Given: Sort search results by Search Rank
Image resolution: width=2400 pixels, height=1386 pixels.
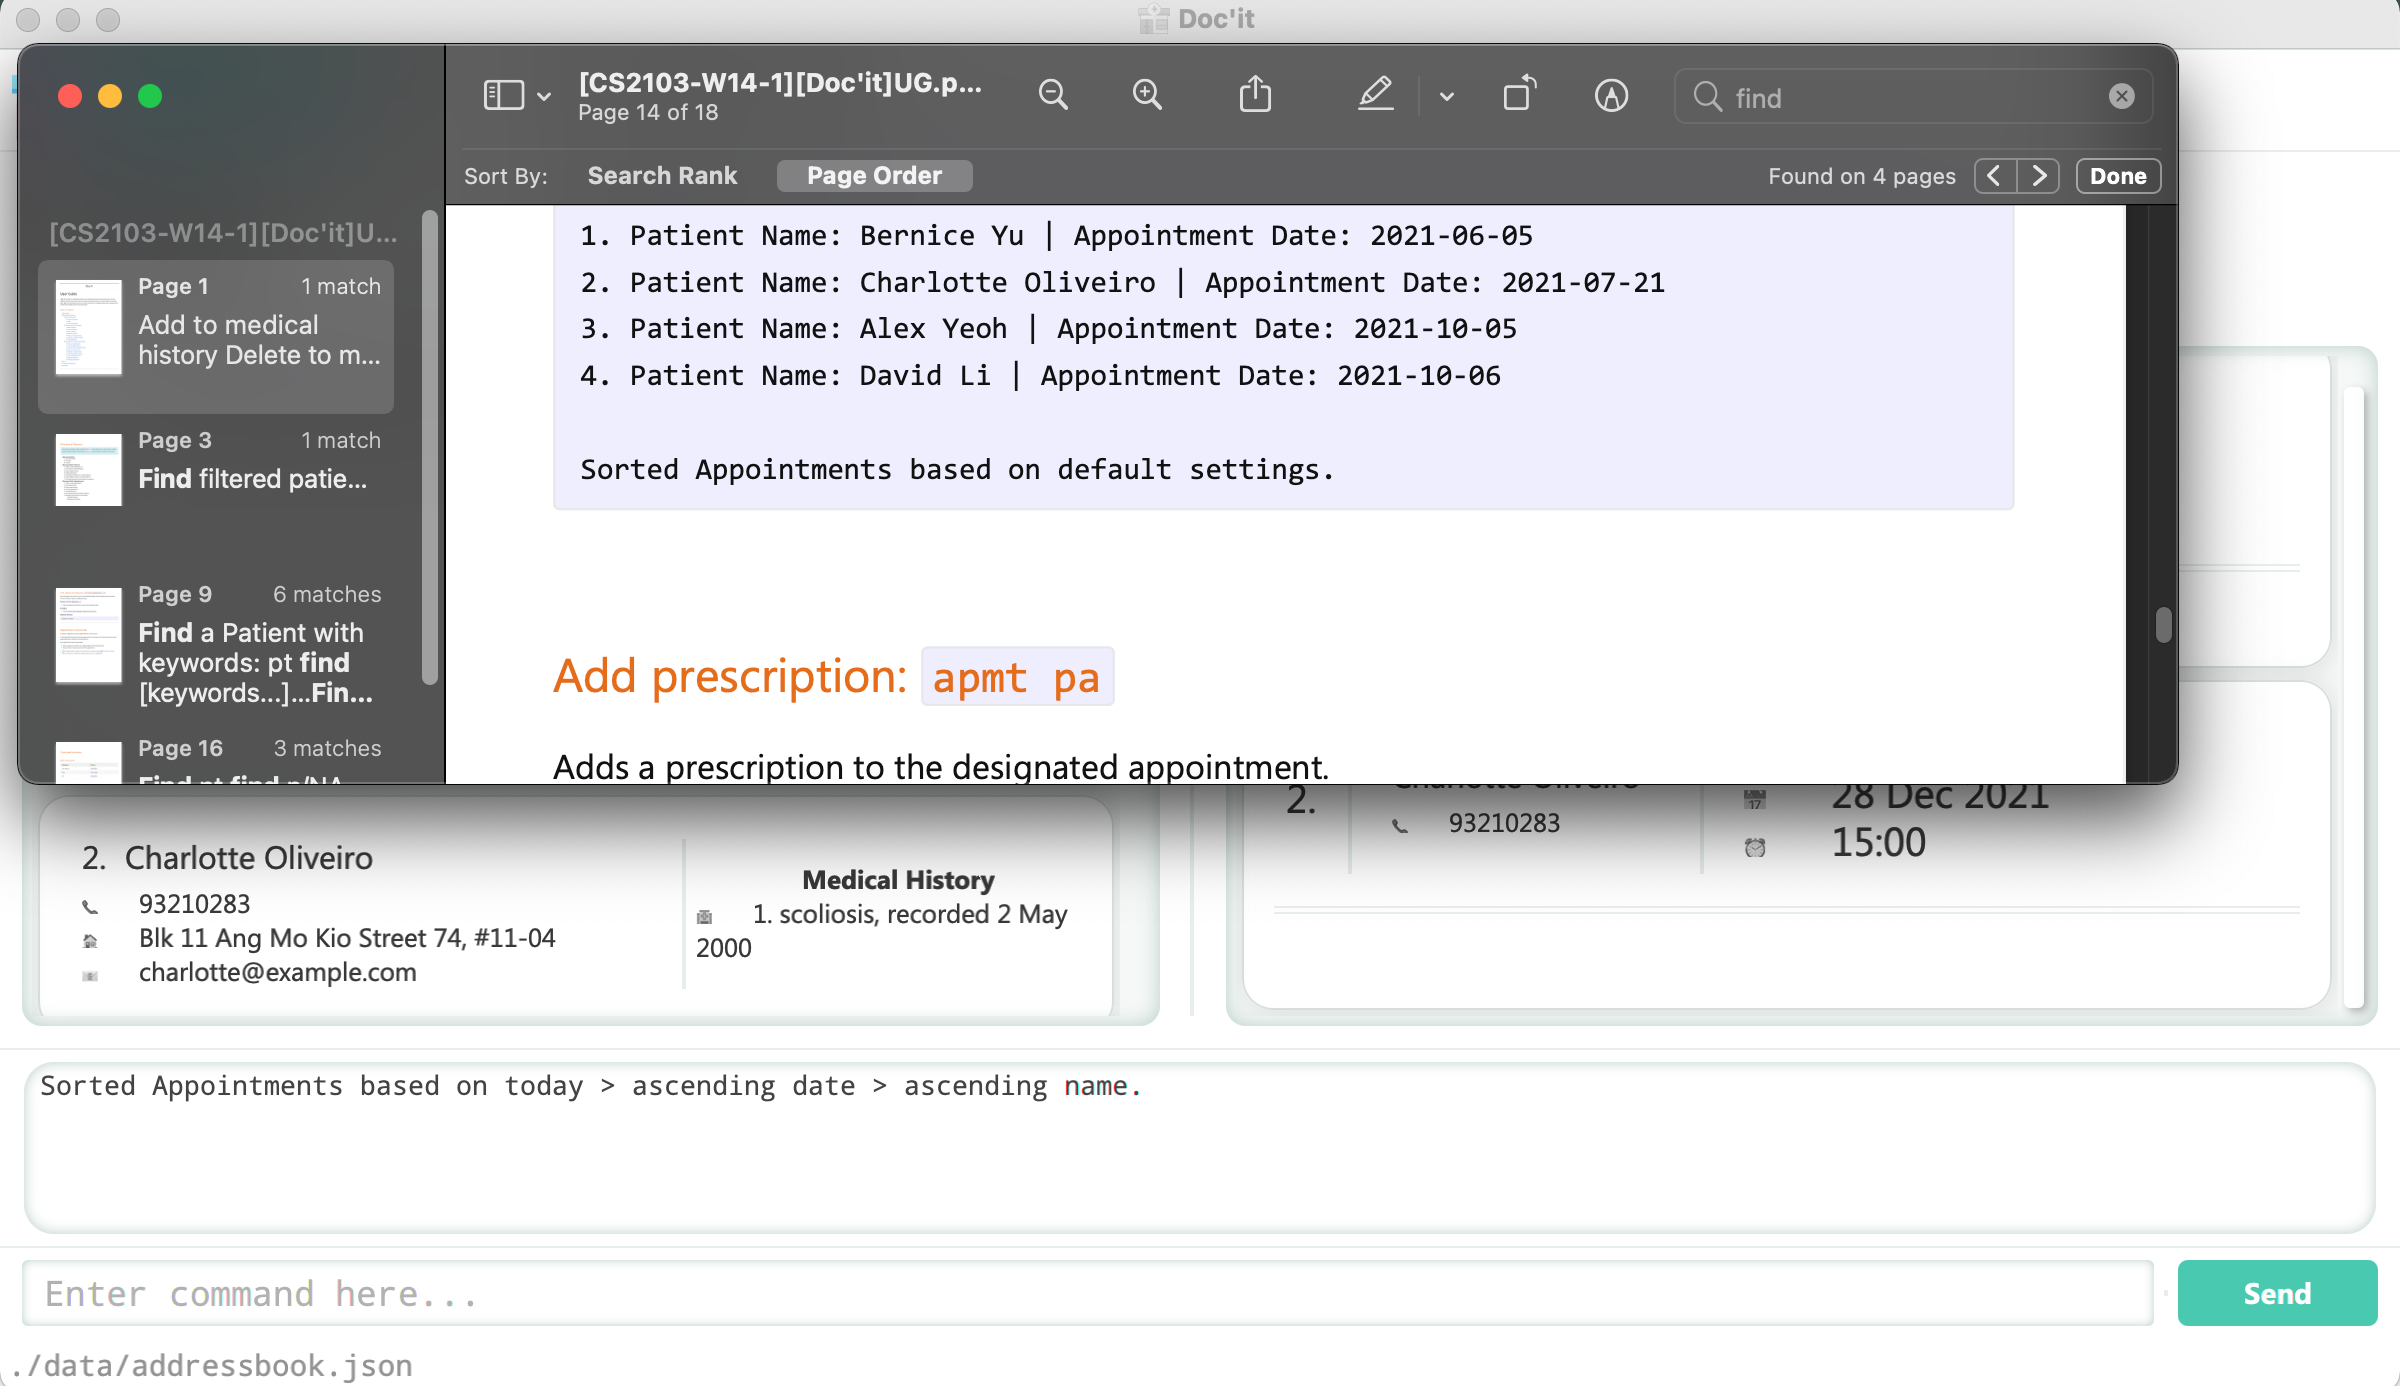Looking at the screenshot, I should click(x=662, y=176).
